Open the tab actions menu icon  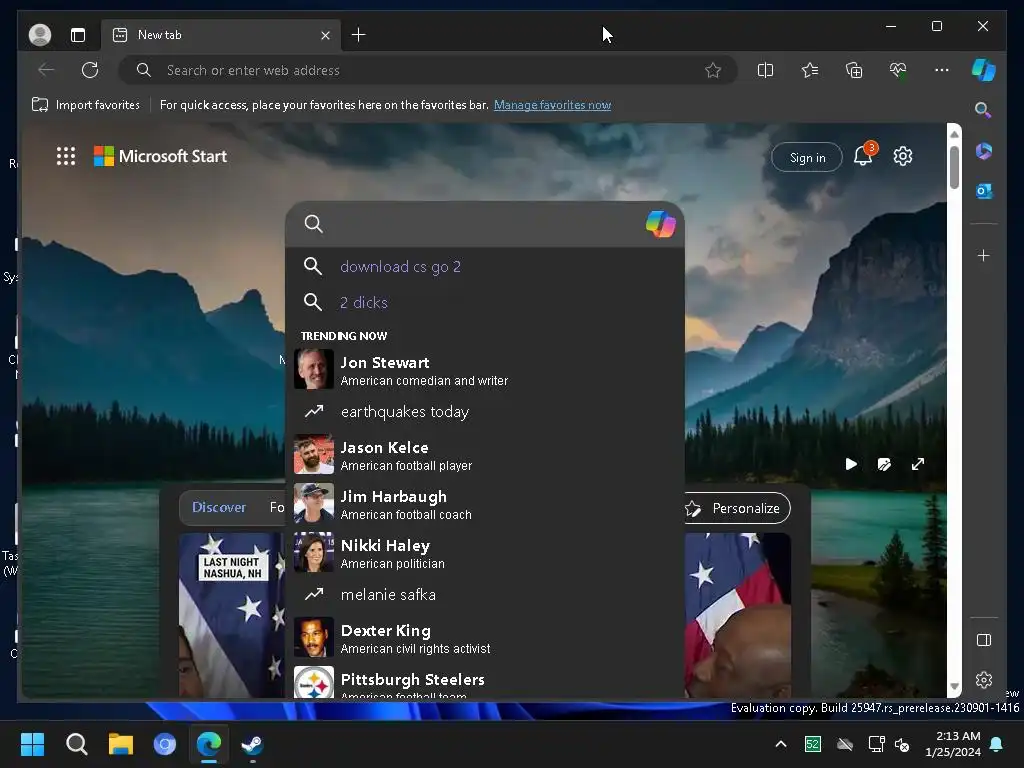78,35
